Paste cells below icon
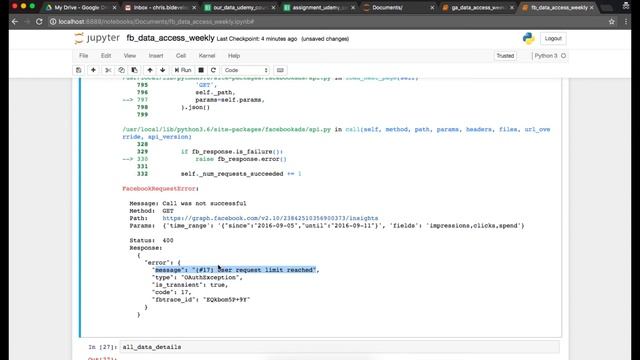The height and width of the screenshot is (360, 640). (x=134, y=70)
